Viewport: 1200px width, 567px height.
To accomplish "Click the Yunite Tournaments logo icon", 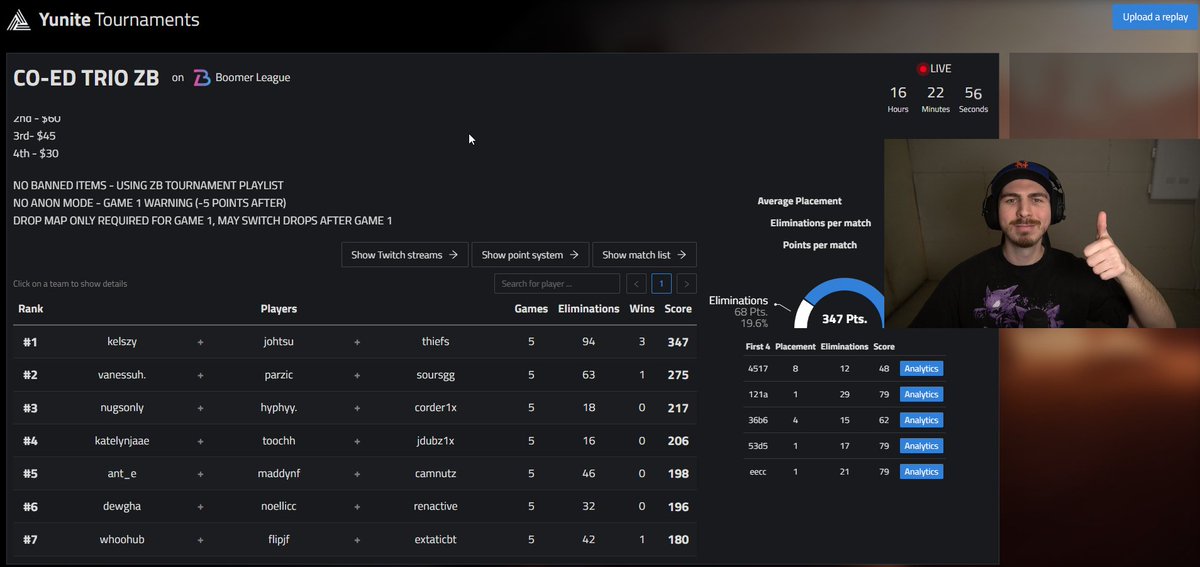I will click(19, 19).
